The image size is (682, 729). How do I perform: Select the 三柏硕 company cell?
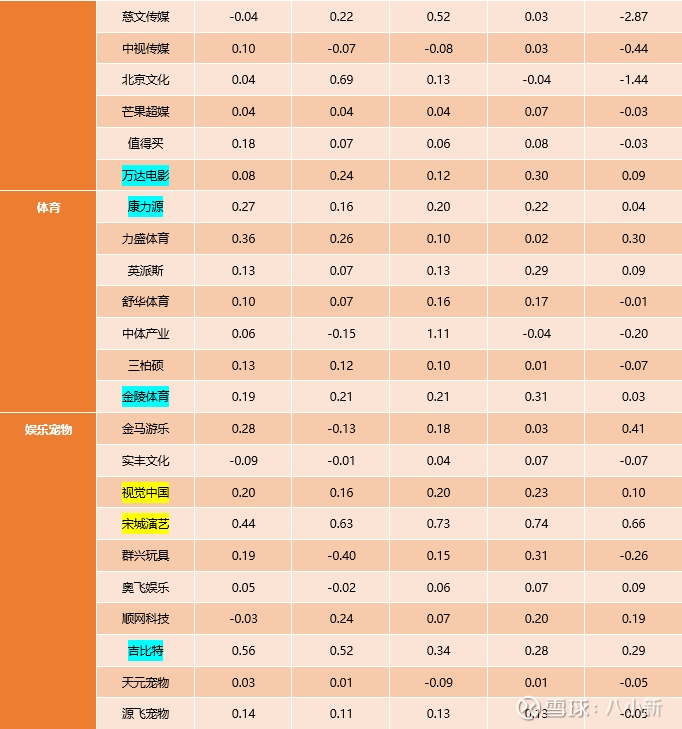click(146, 365)
